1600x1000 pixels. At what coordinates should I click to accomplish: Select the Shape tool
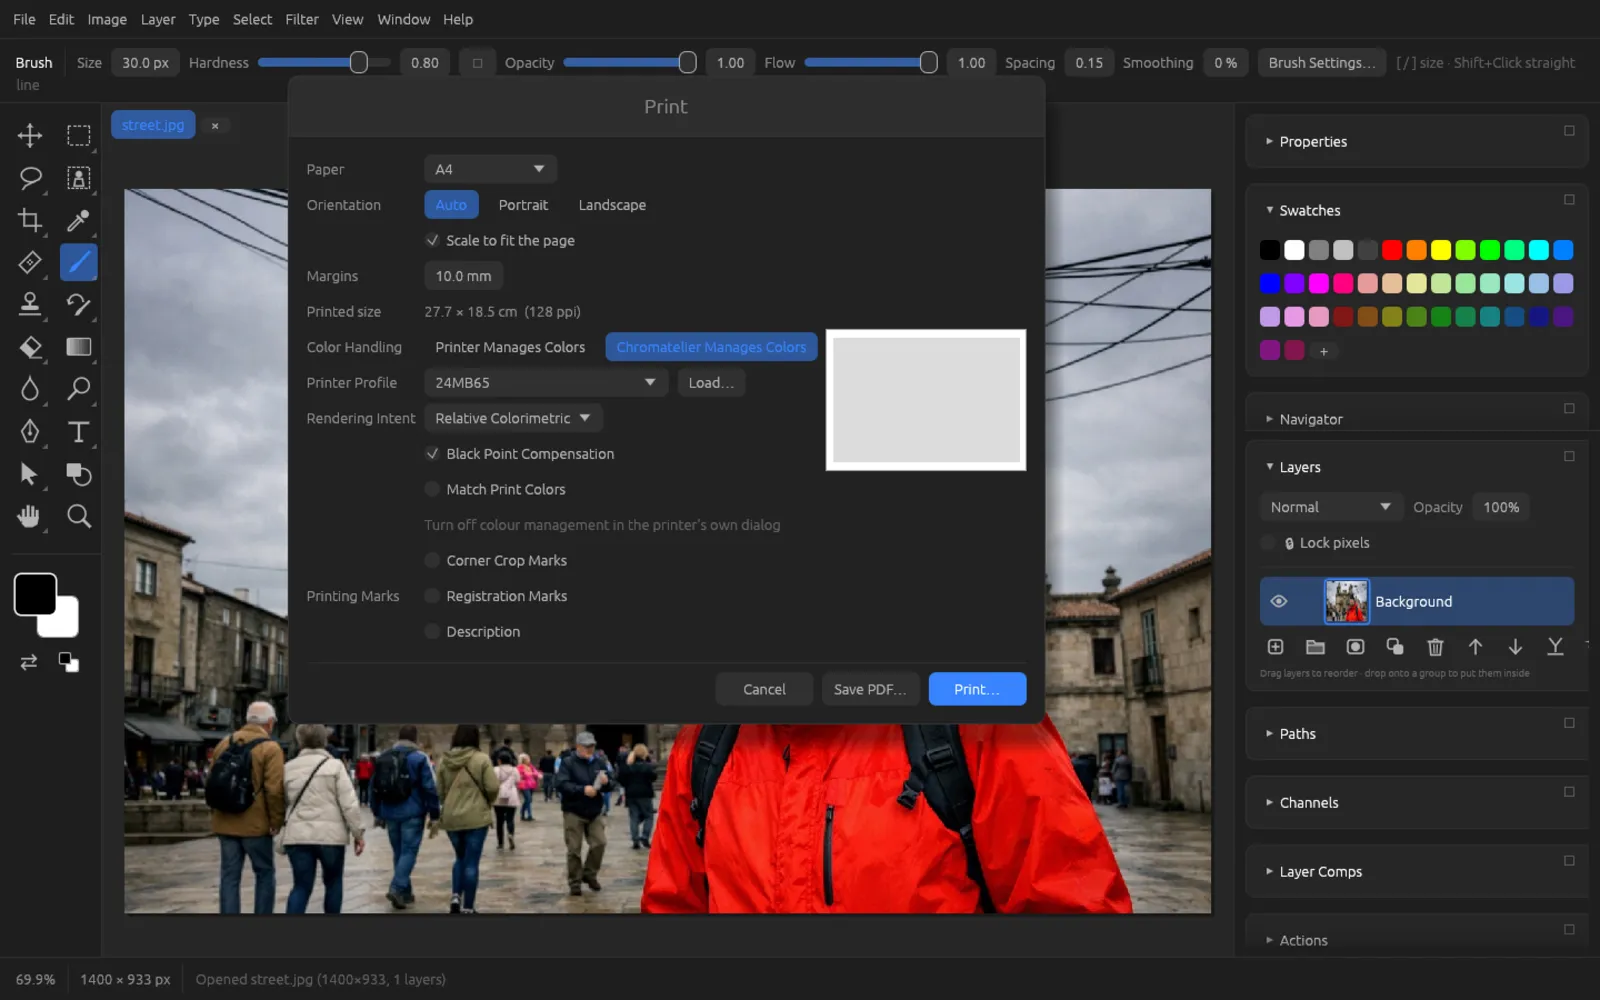(x=79, y=474)
